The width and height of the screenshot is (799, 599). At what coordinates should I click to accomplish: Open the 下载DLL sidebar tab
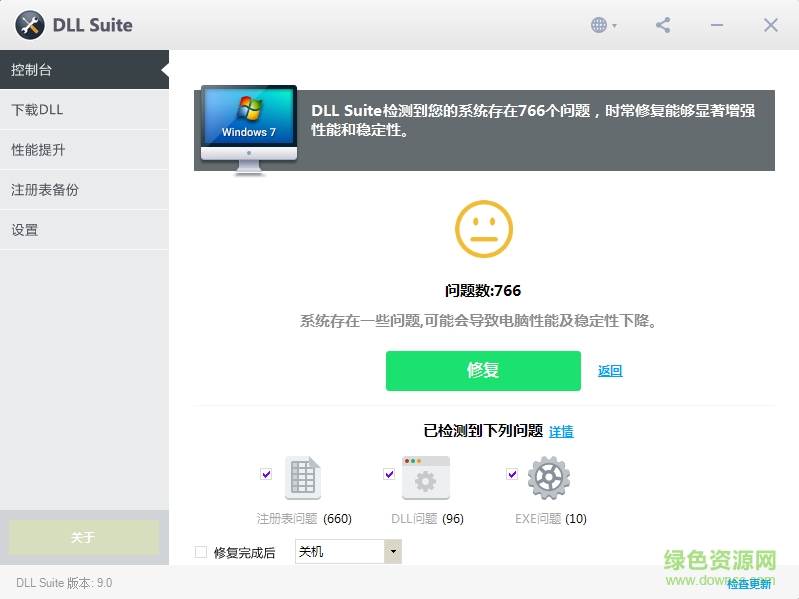coord(84,110)
